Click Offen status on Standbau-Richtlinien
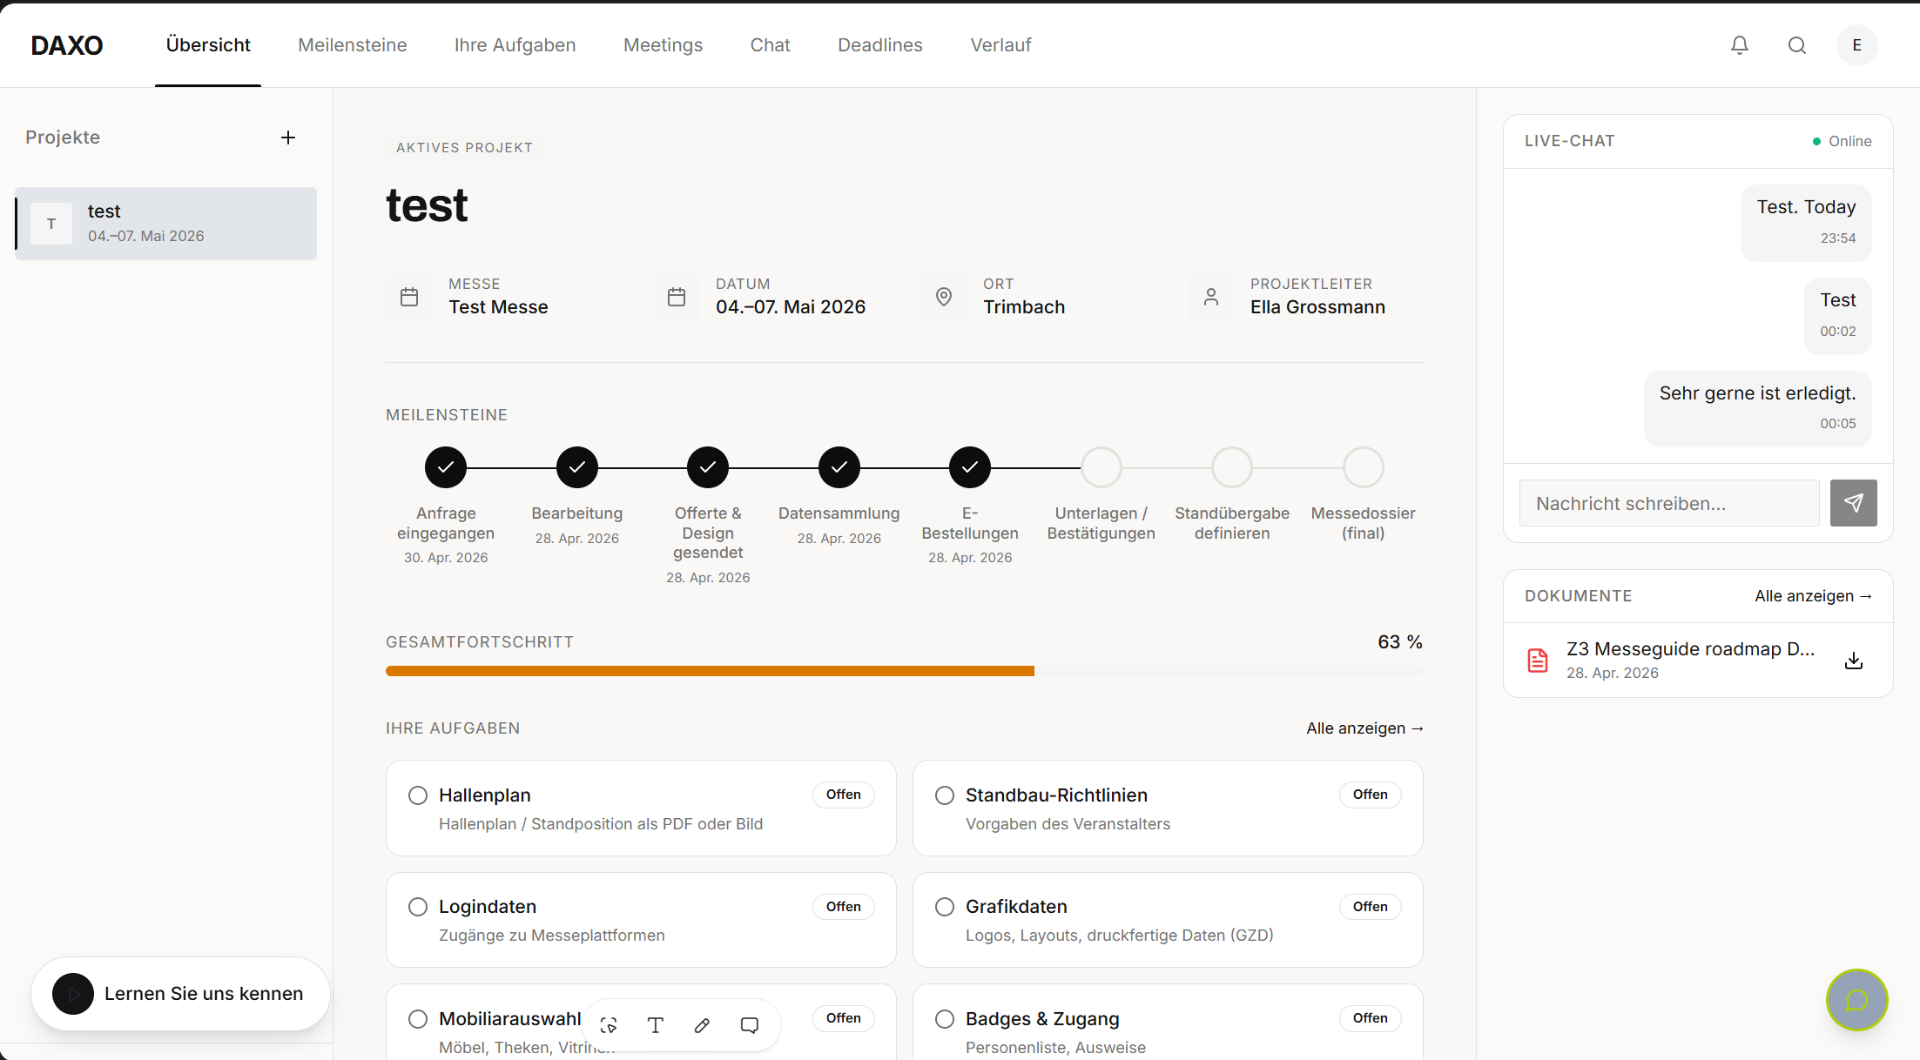Image resolution: width=1920 pixels, height=1060 pixels. point(1370,795)
